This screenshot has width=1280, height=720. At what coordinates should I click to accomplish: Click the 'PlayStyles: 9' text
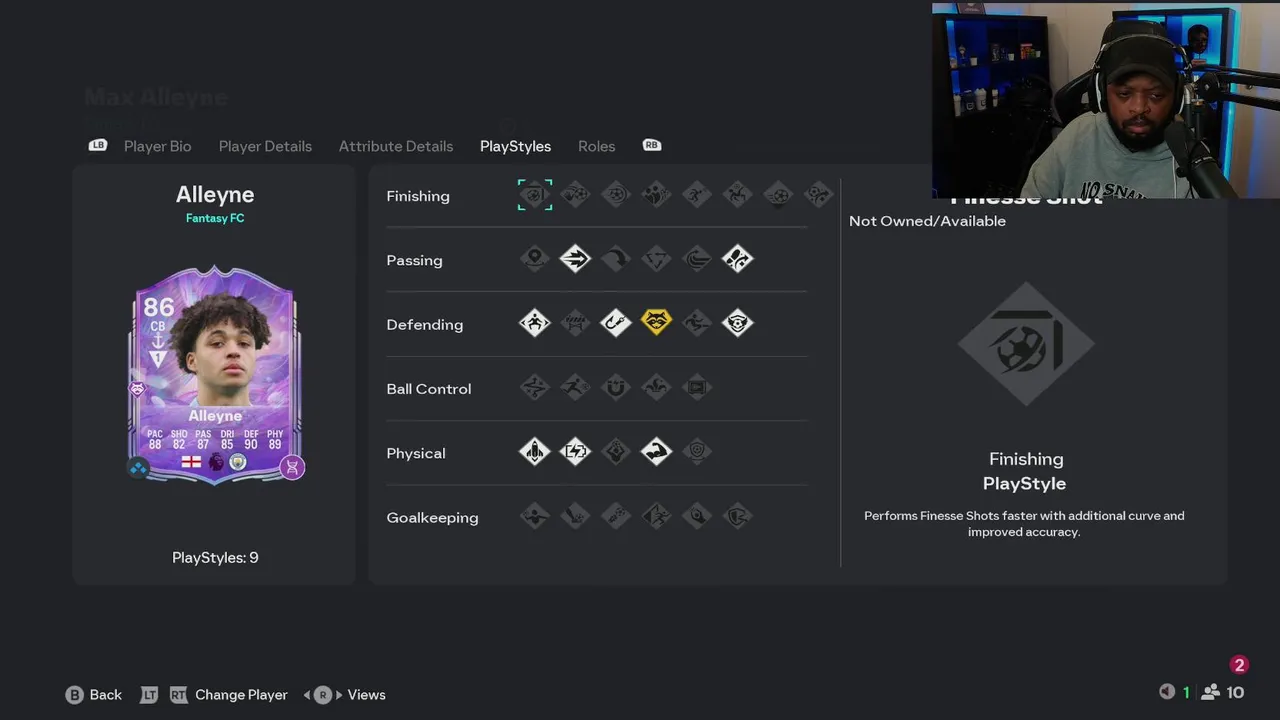point(215,557)
